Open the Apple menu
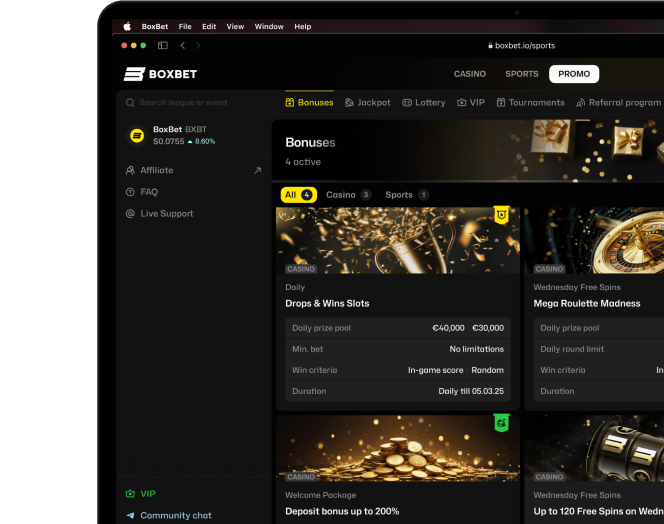 (x=127, y=26)
